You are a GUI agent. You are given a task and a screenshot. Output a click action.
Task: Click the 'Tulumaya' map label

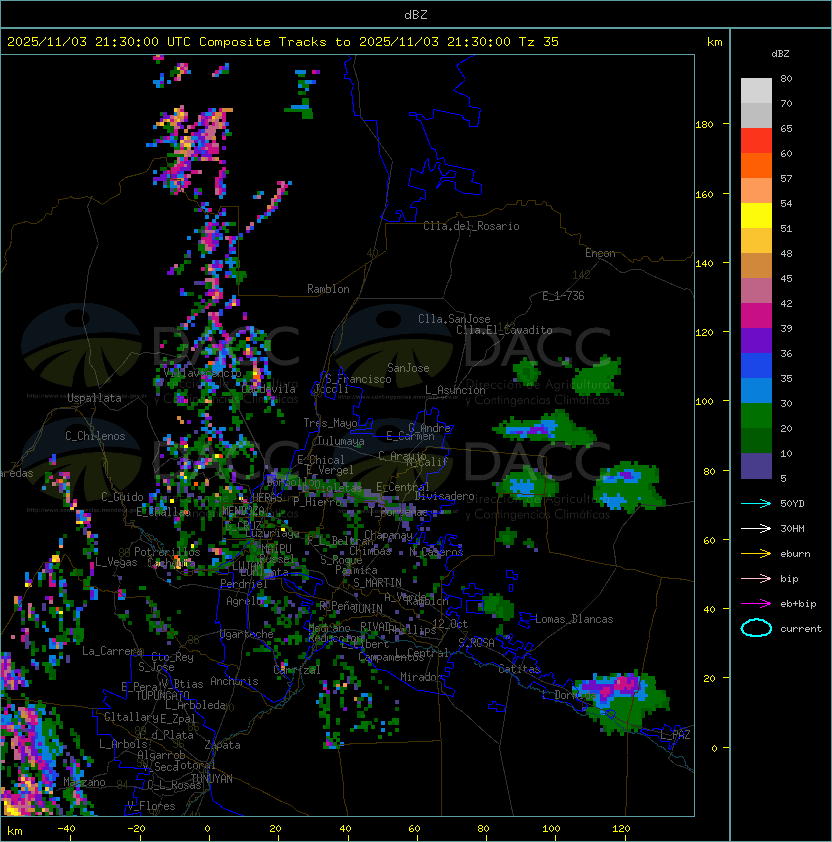point(341,441)
